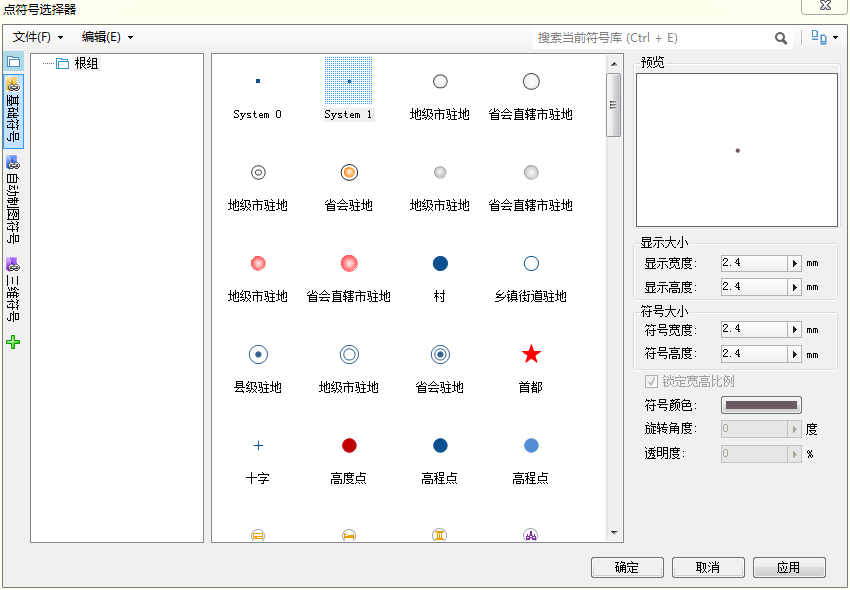
Task: Open the 符号高度 value arrow
Action: tap(795, 355)
